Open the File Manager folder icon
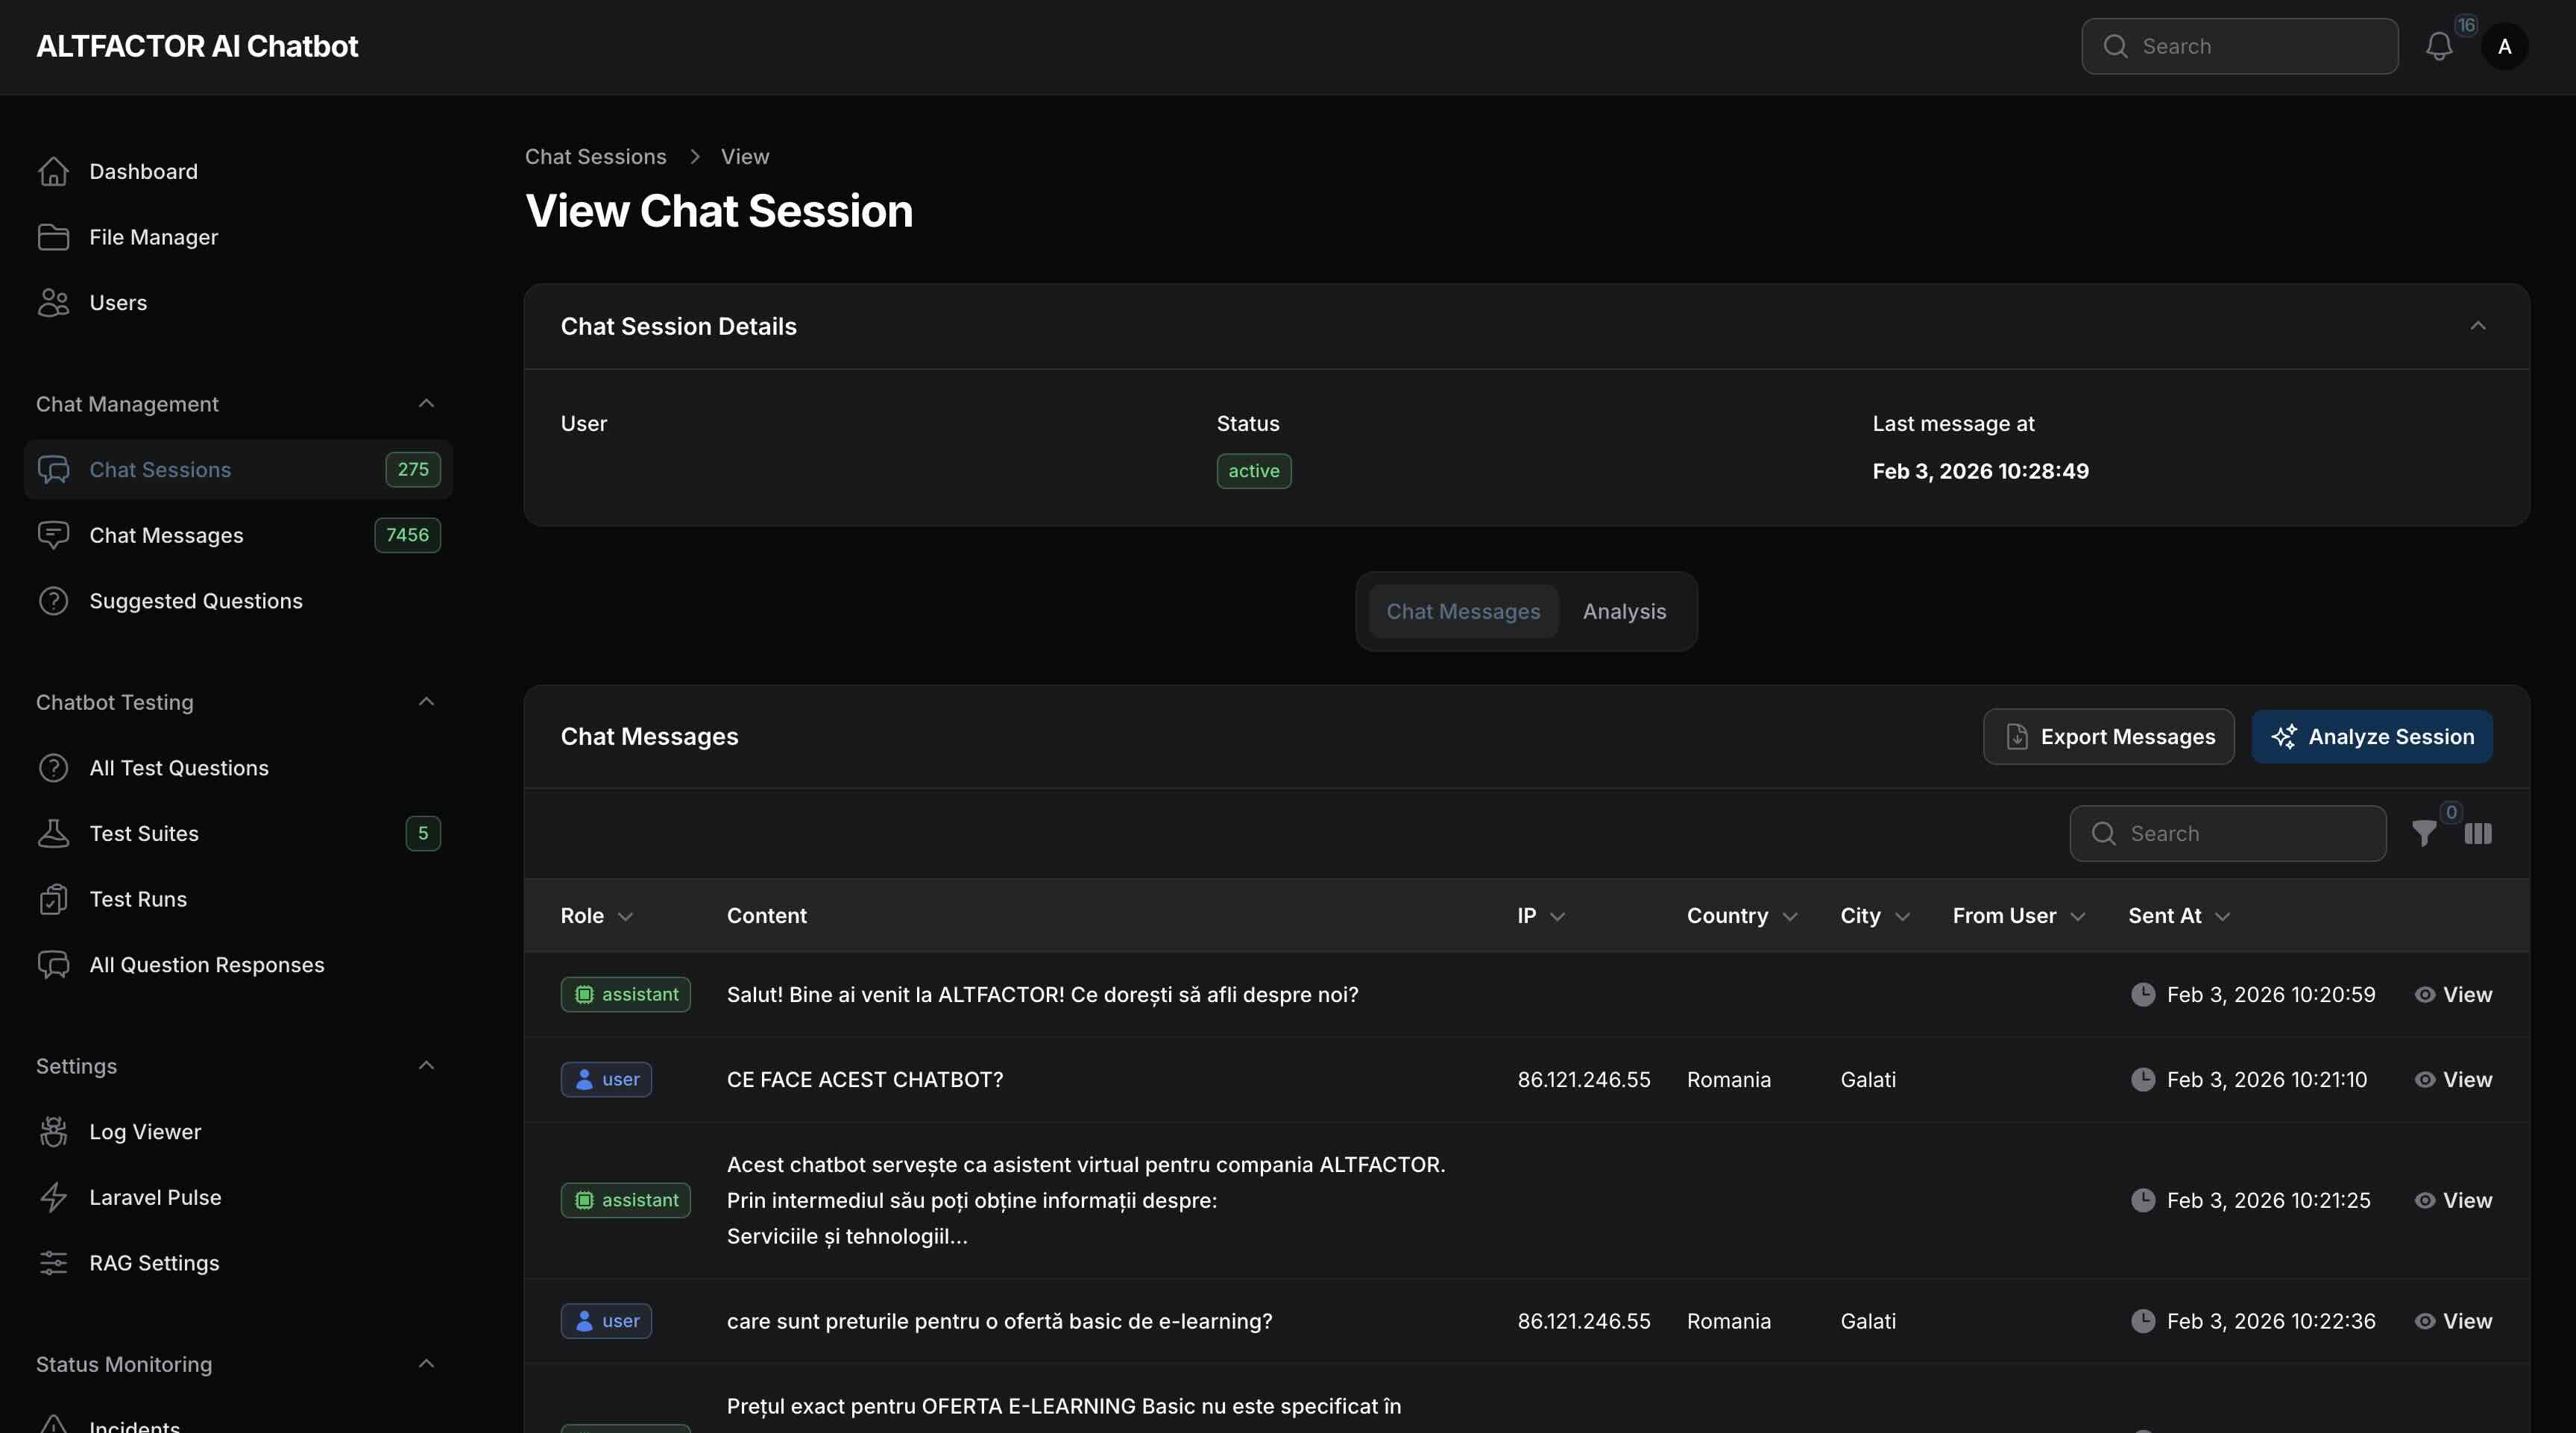 pyautogui.click(x=54, y=237)
